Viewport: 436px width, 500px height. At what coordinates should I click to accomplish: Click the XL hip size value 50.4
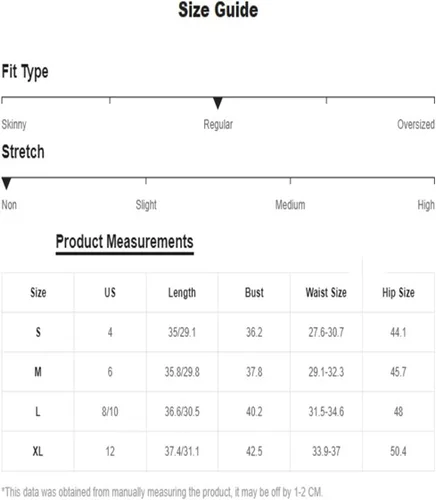[398, 451]
